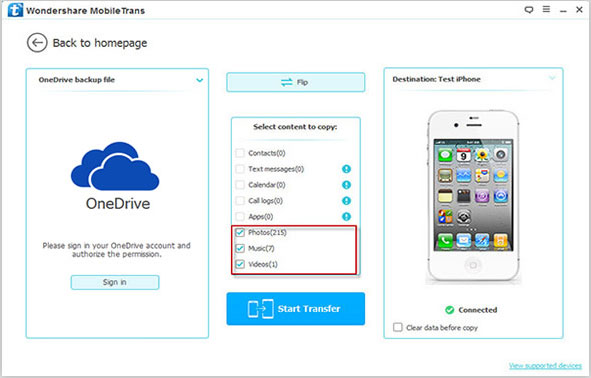Open the feedback speech bubble icon

point(529,10)
